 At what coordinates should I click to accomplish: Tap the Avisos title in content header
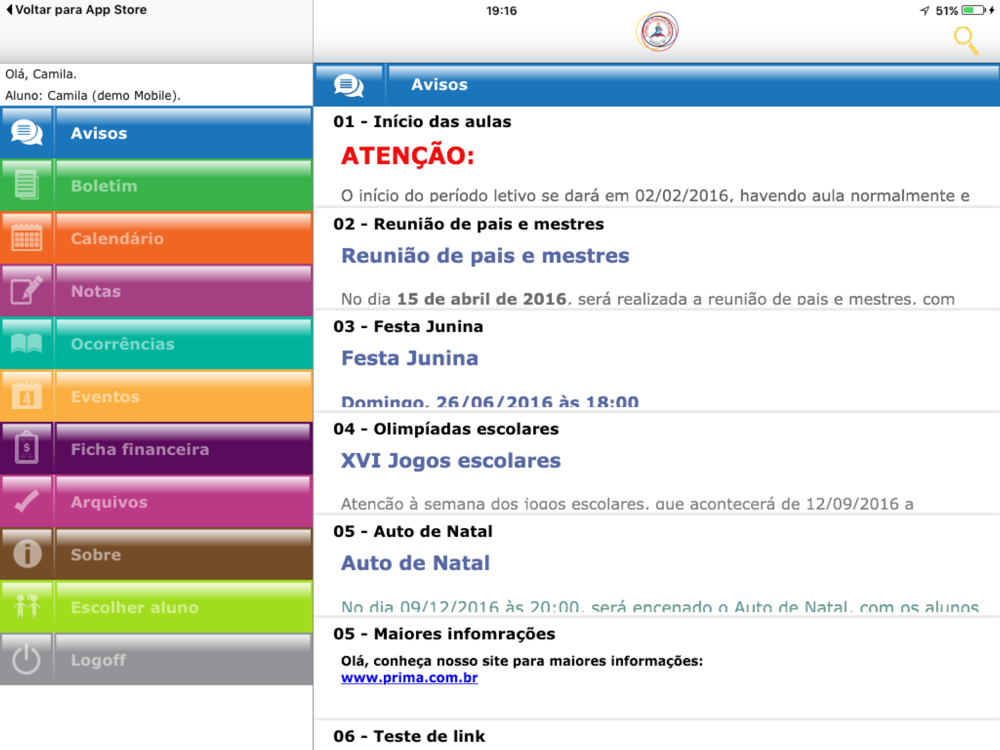(439, 85)
